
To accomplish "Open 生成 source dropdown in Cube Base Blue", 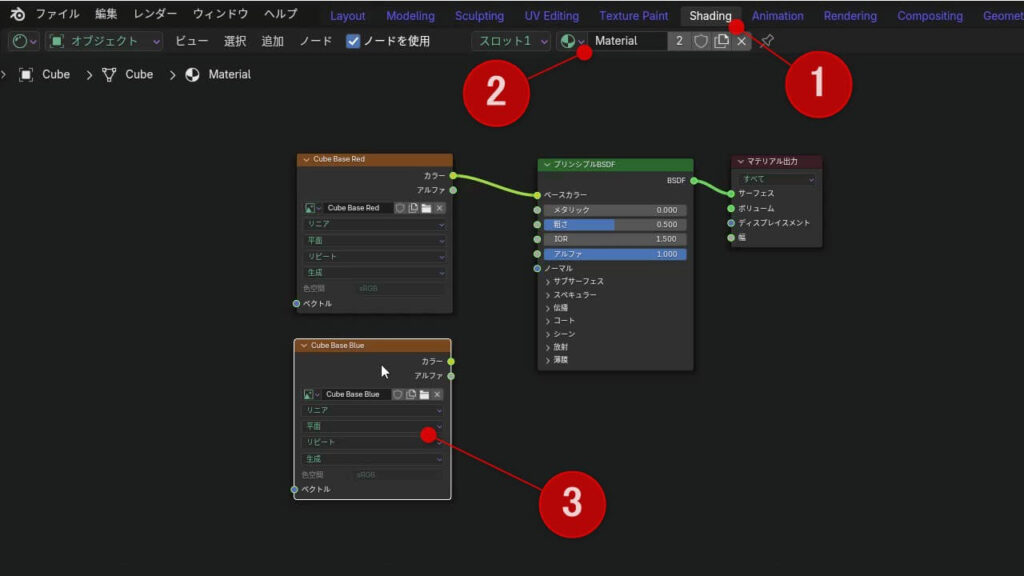I will coord(373,459).
